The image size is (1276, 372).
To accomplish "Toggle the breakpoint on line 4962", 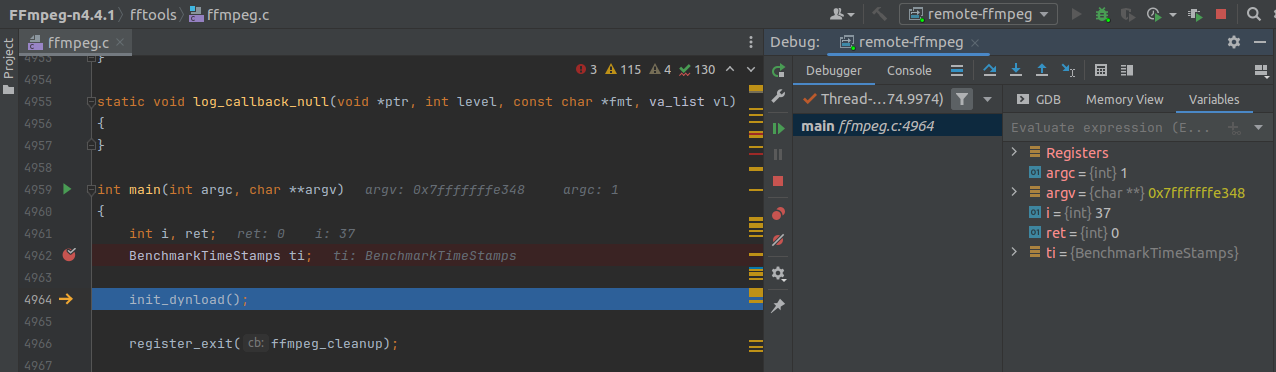I will click(x=69, y=255).
